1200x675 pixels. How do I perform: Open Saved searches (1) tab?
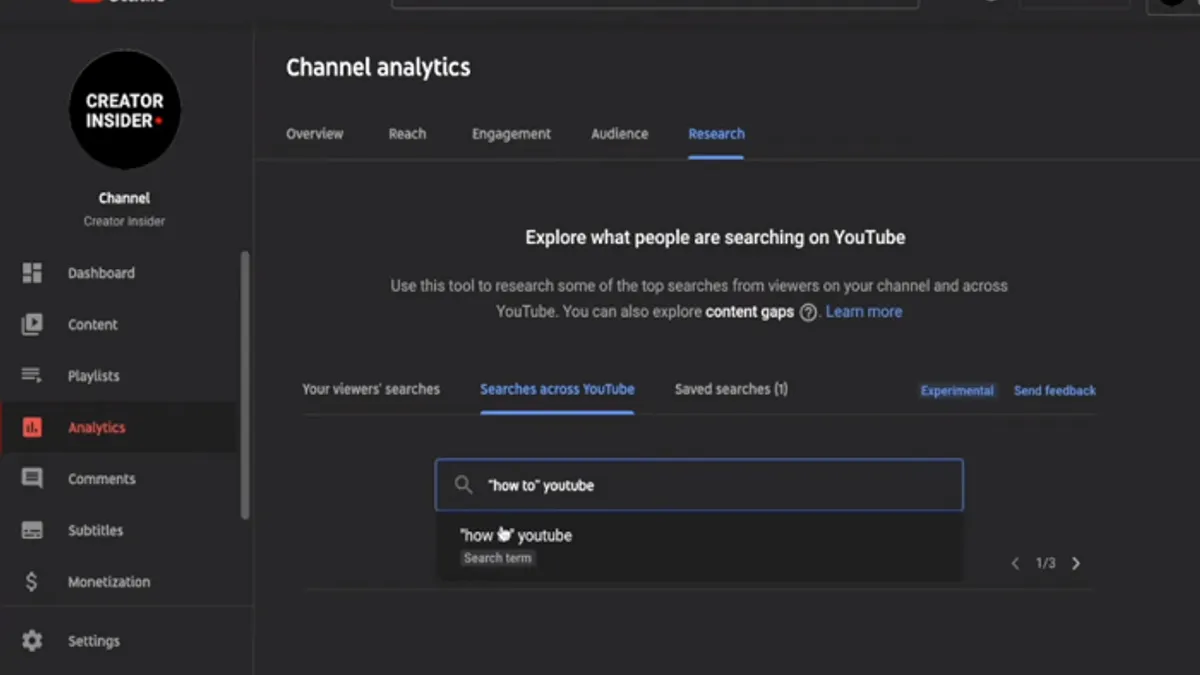pos(731,389)
